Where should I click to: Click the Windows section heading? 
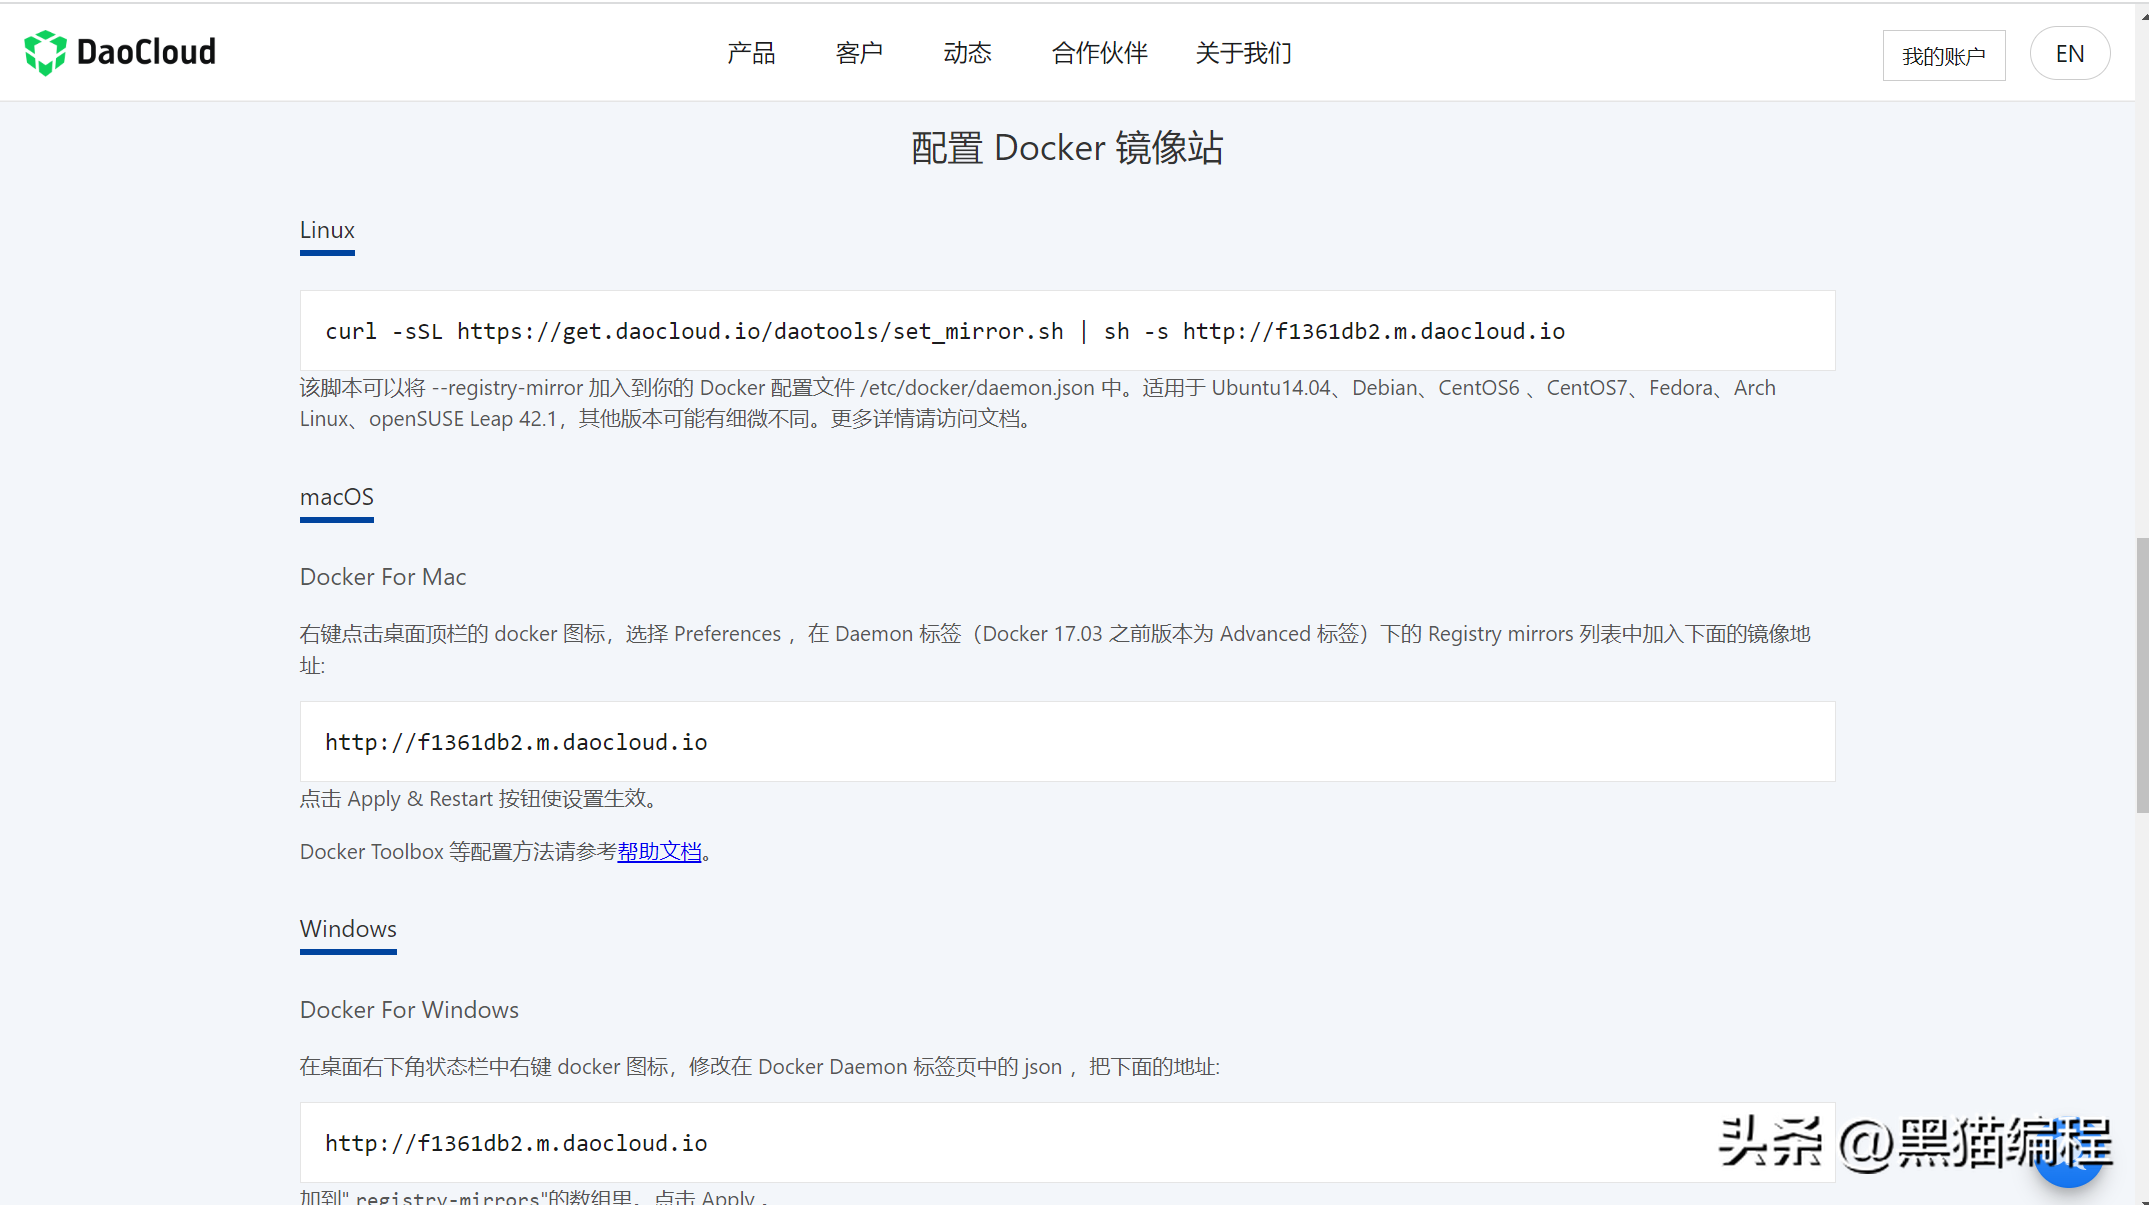[348, 930]
